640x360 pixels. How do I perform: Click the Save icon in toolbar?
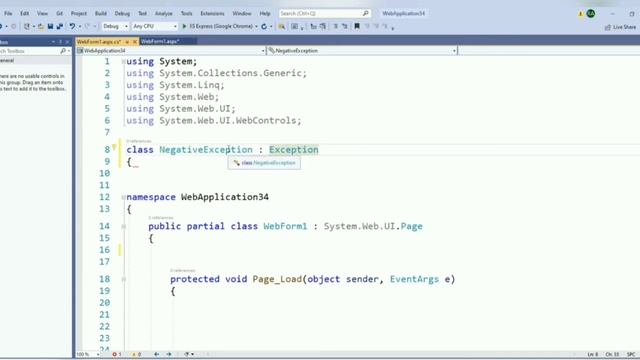click(x=50, y=27)
